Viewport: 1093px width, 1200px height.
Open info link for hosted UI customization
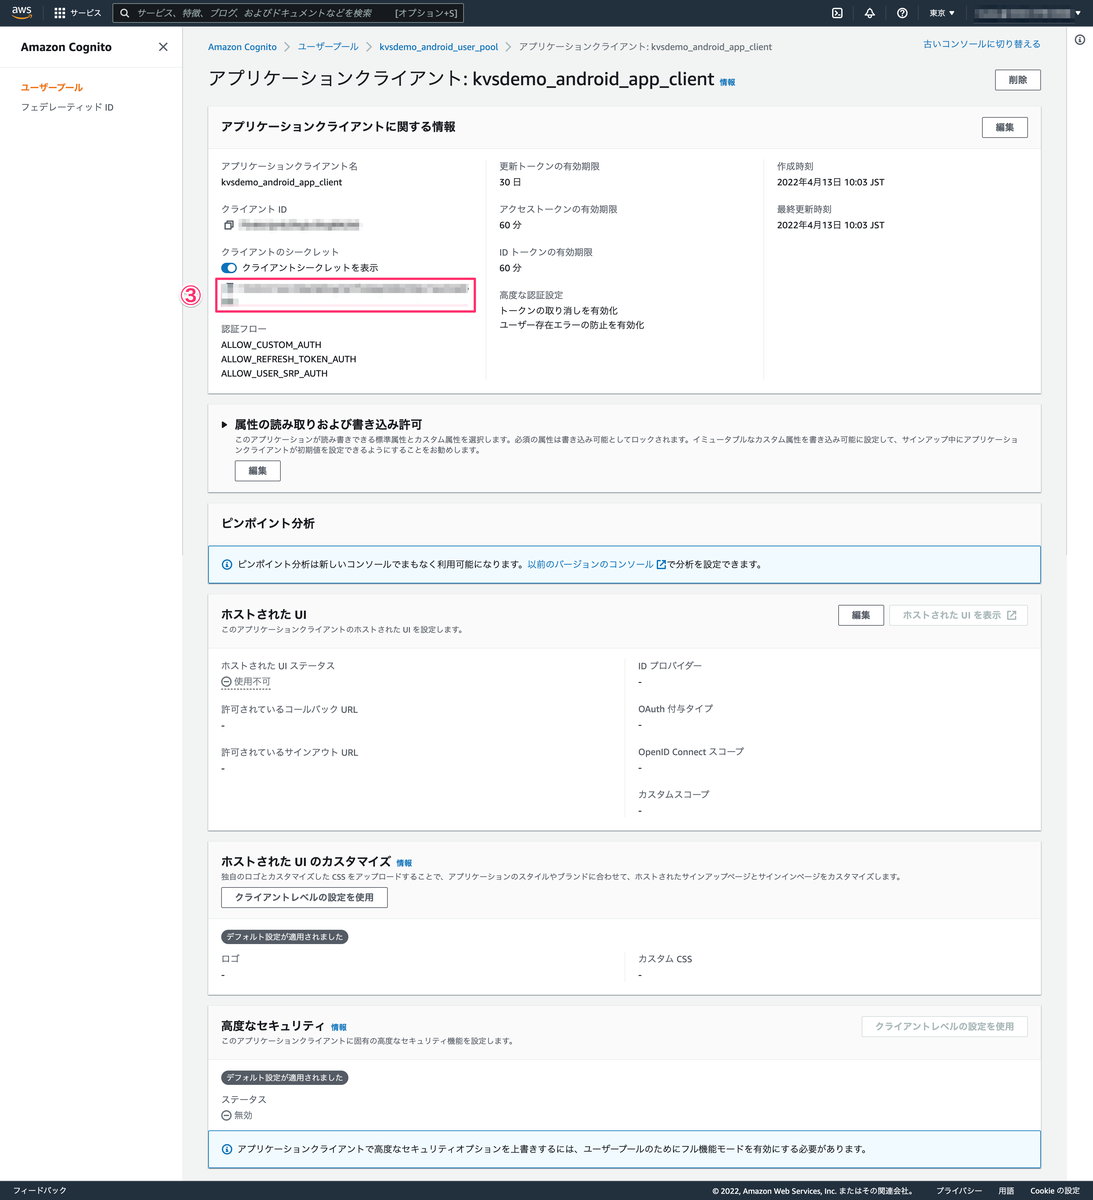404,863
